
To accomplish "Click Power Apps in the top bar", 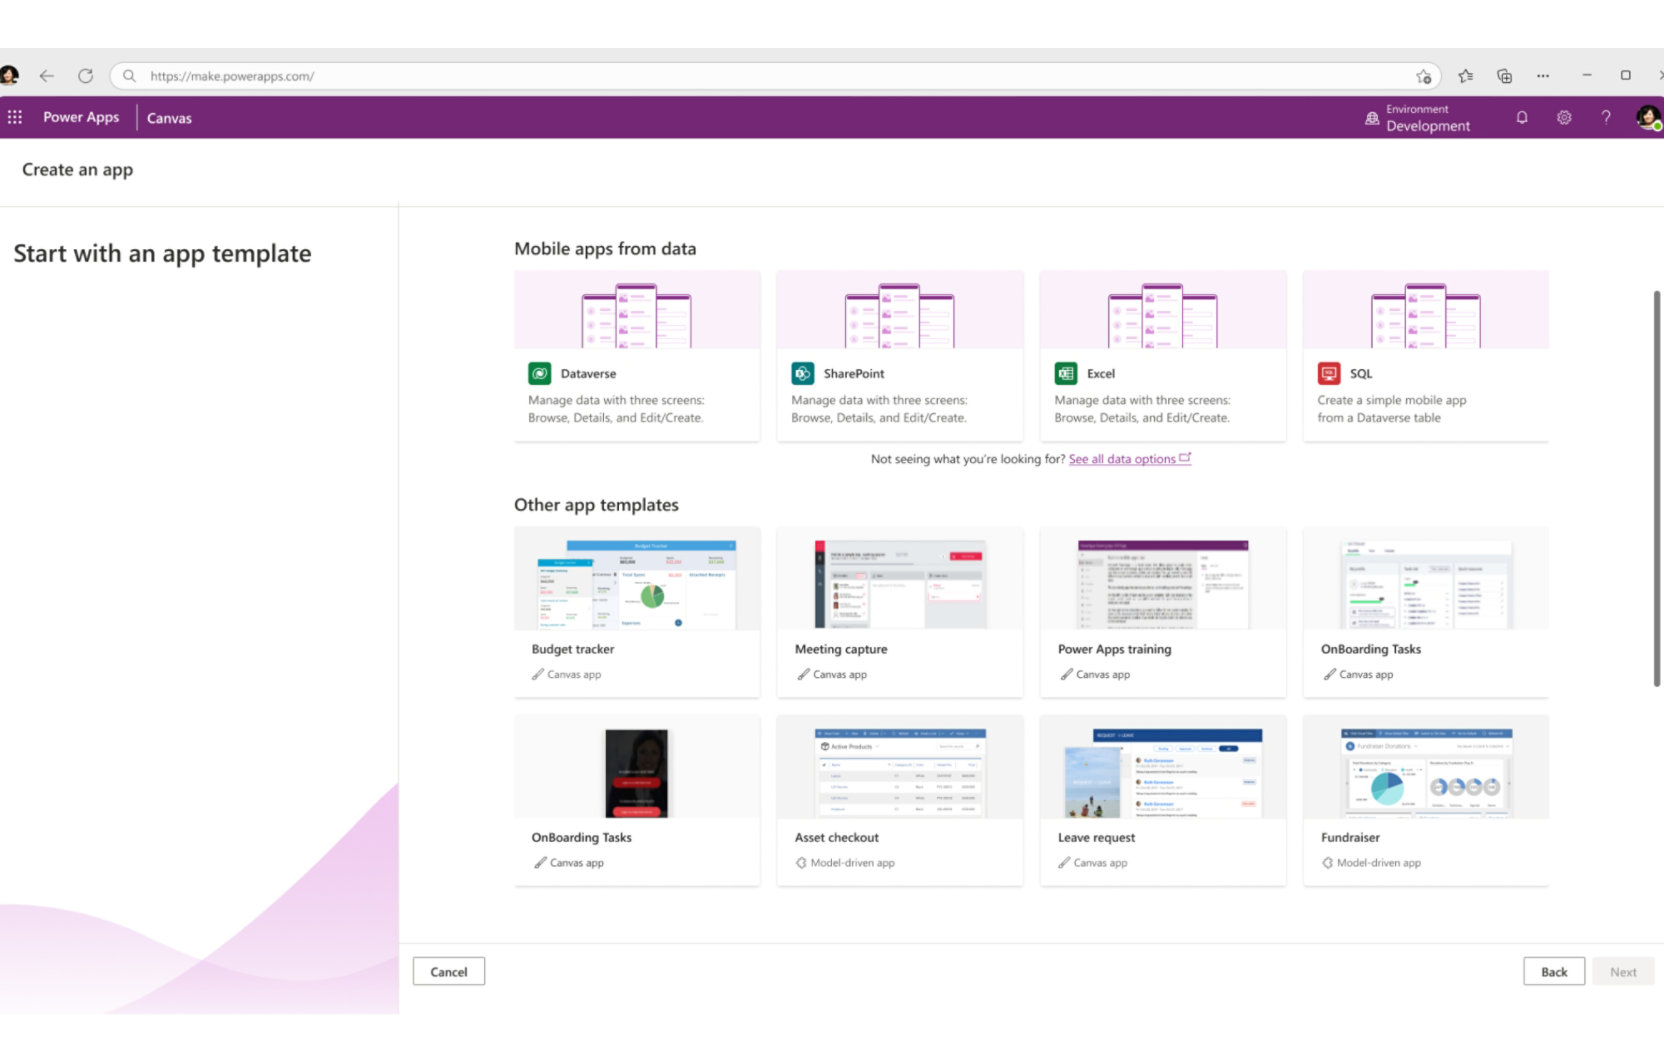I will pyautogui.click(x=81, y=117).
